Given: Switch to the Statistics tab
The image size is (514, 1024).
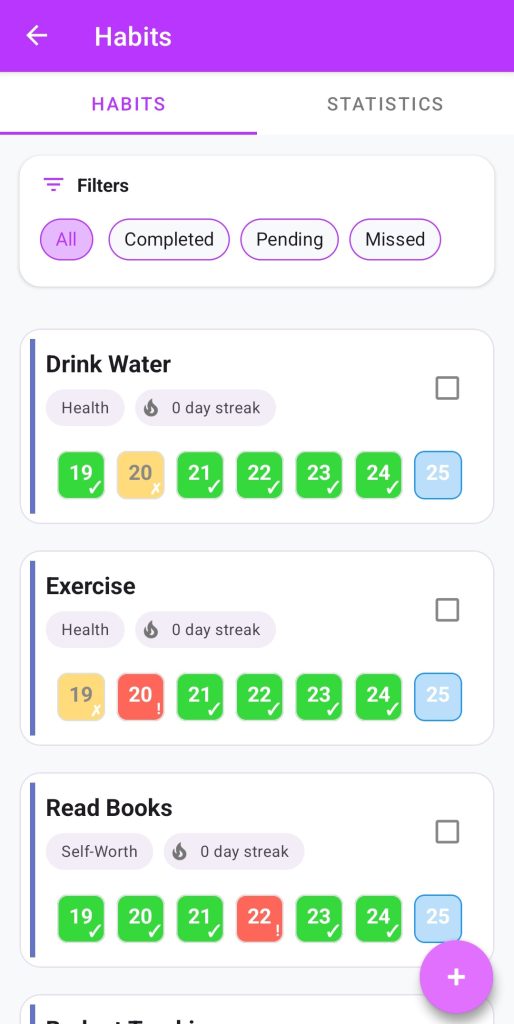Looking at the screenshot, I should click(x=385, y=104).
